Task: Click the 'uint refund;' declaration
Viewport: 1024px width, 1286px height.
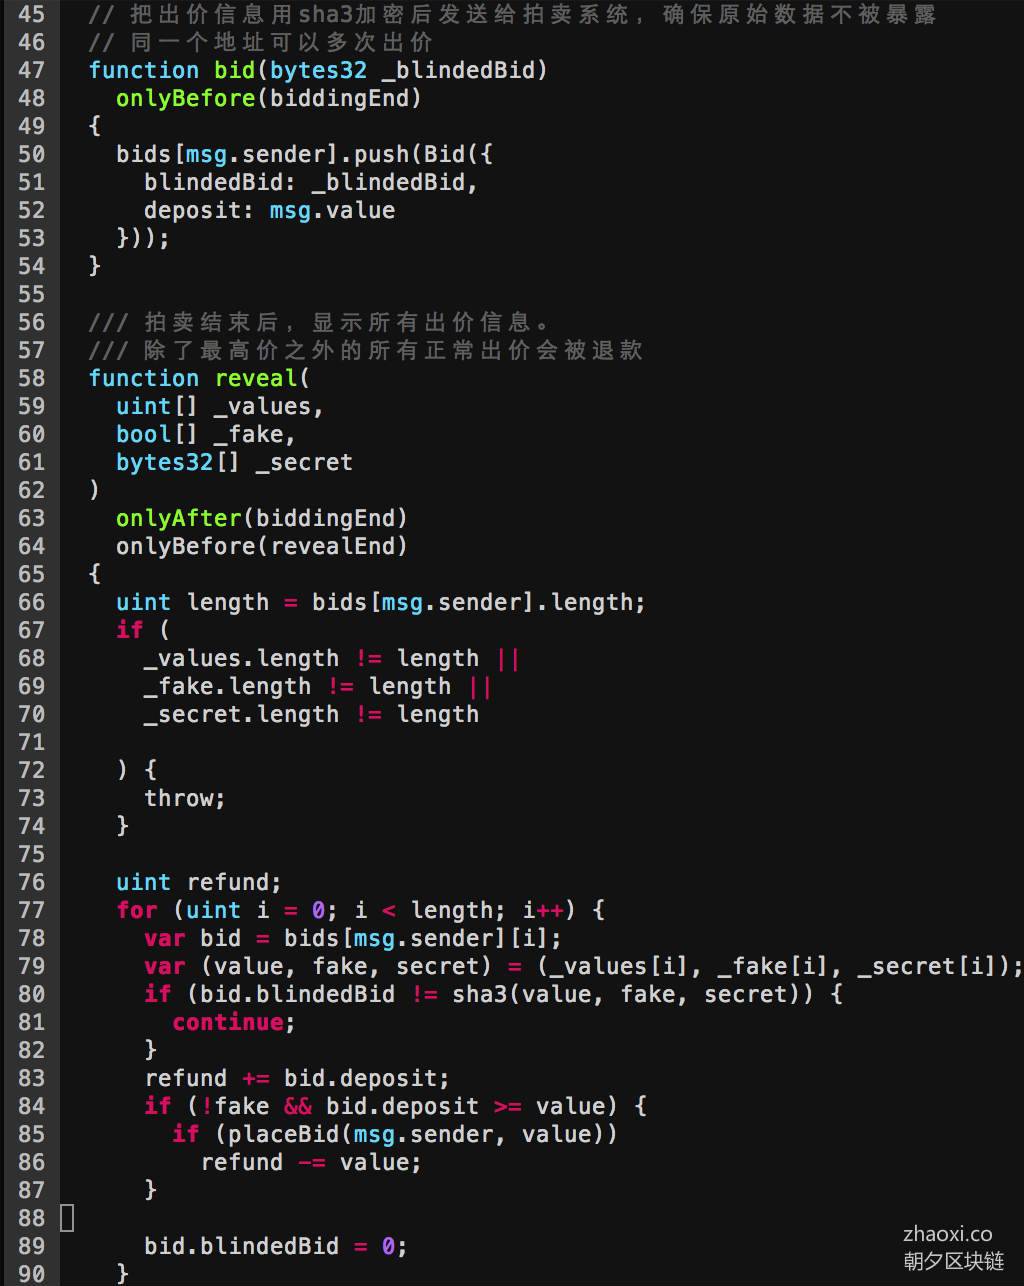Action: pyautogui.click(x=199, y=882)
